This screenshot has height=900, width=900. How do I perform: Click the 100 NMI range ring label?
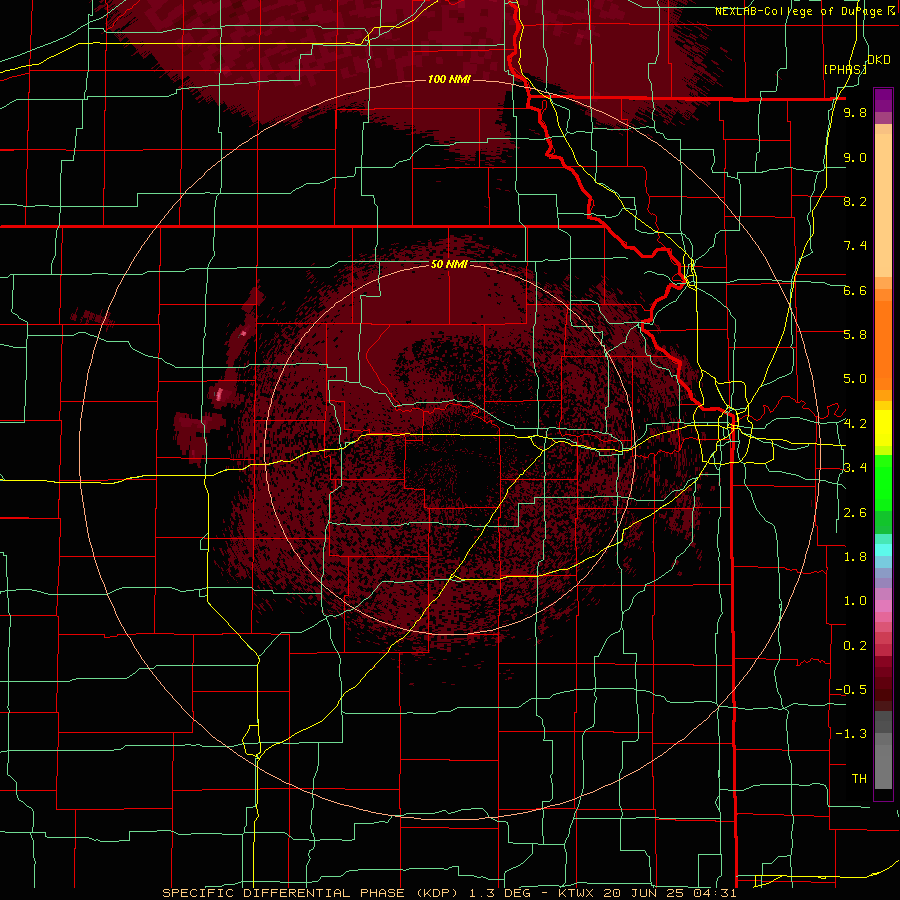tap(449, 79)
